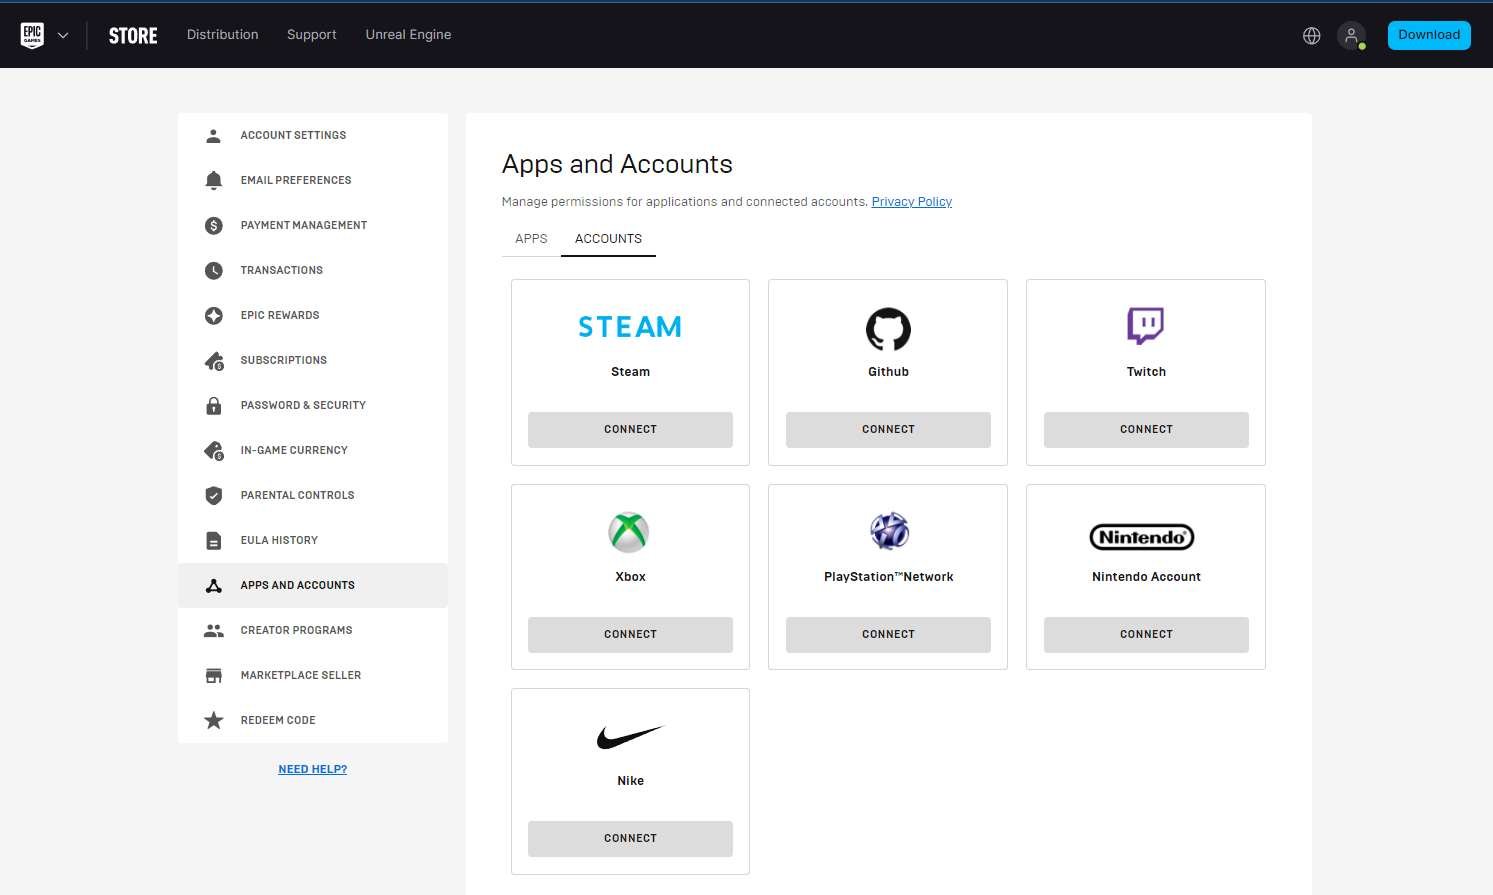
Task: Click the Email Preferences bell icon
Action: 213,180
